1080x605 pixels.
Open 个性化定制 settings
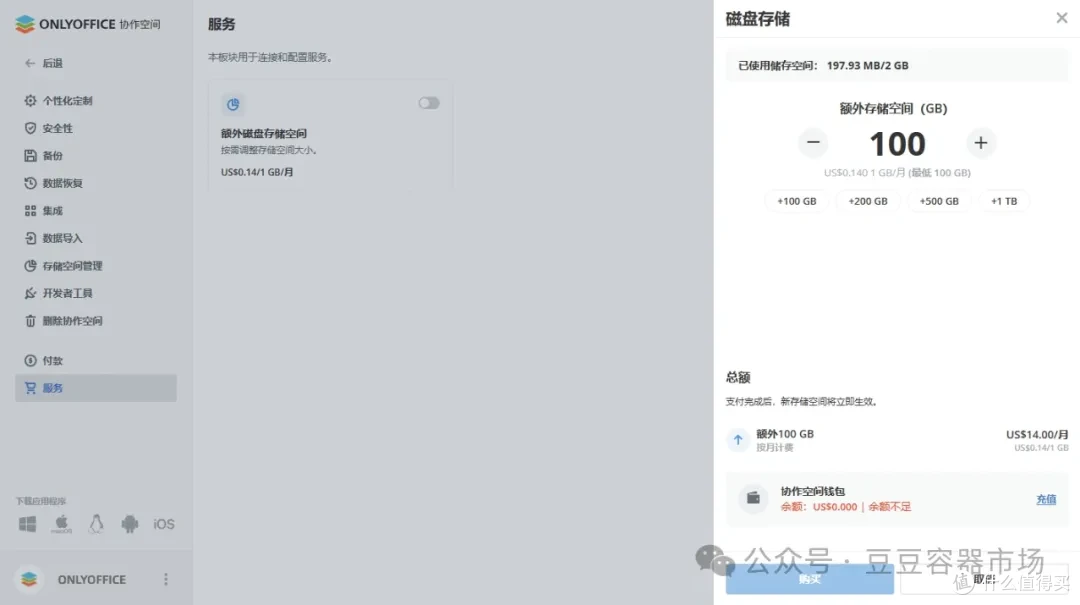(67, 101)
